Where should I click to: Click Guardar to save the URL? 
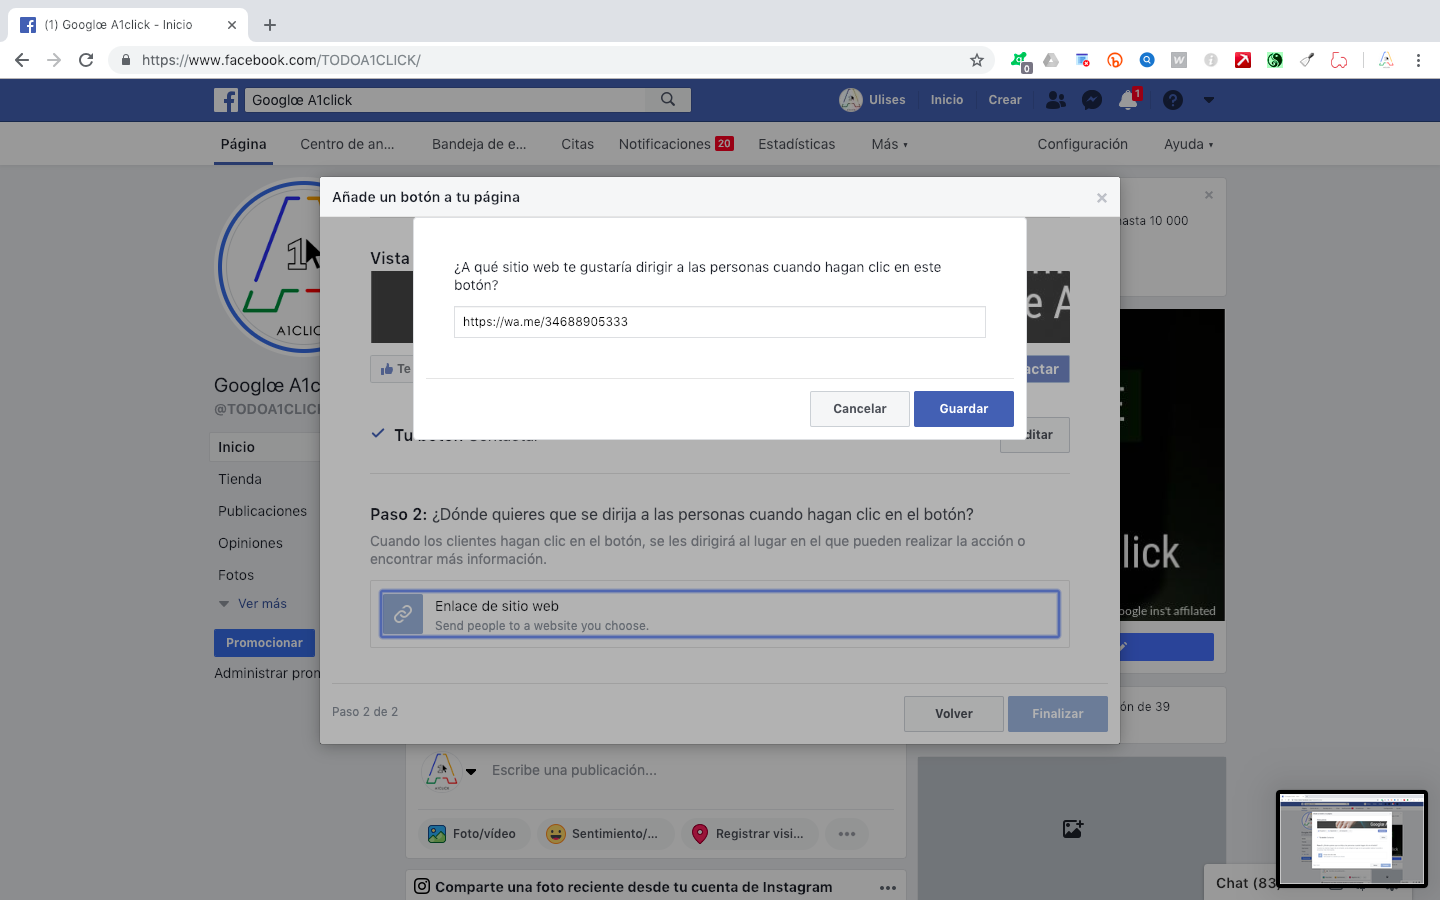(x=963, y=409)
